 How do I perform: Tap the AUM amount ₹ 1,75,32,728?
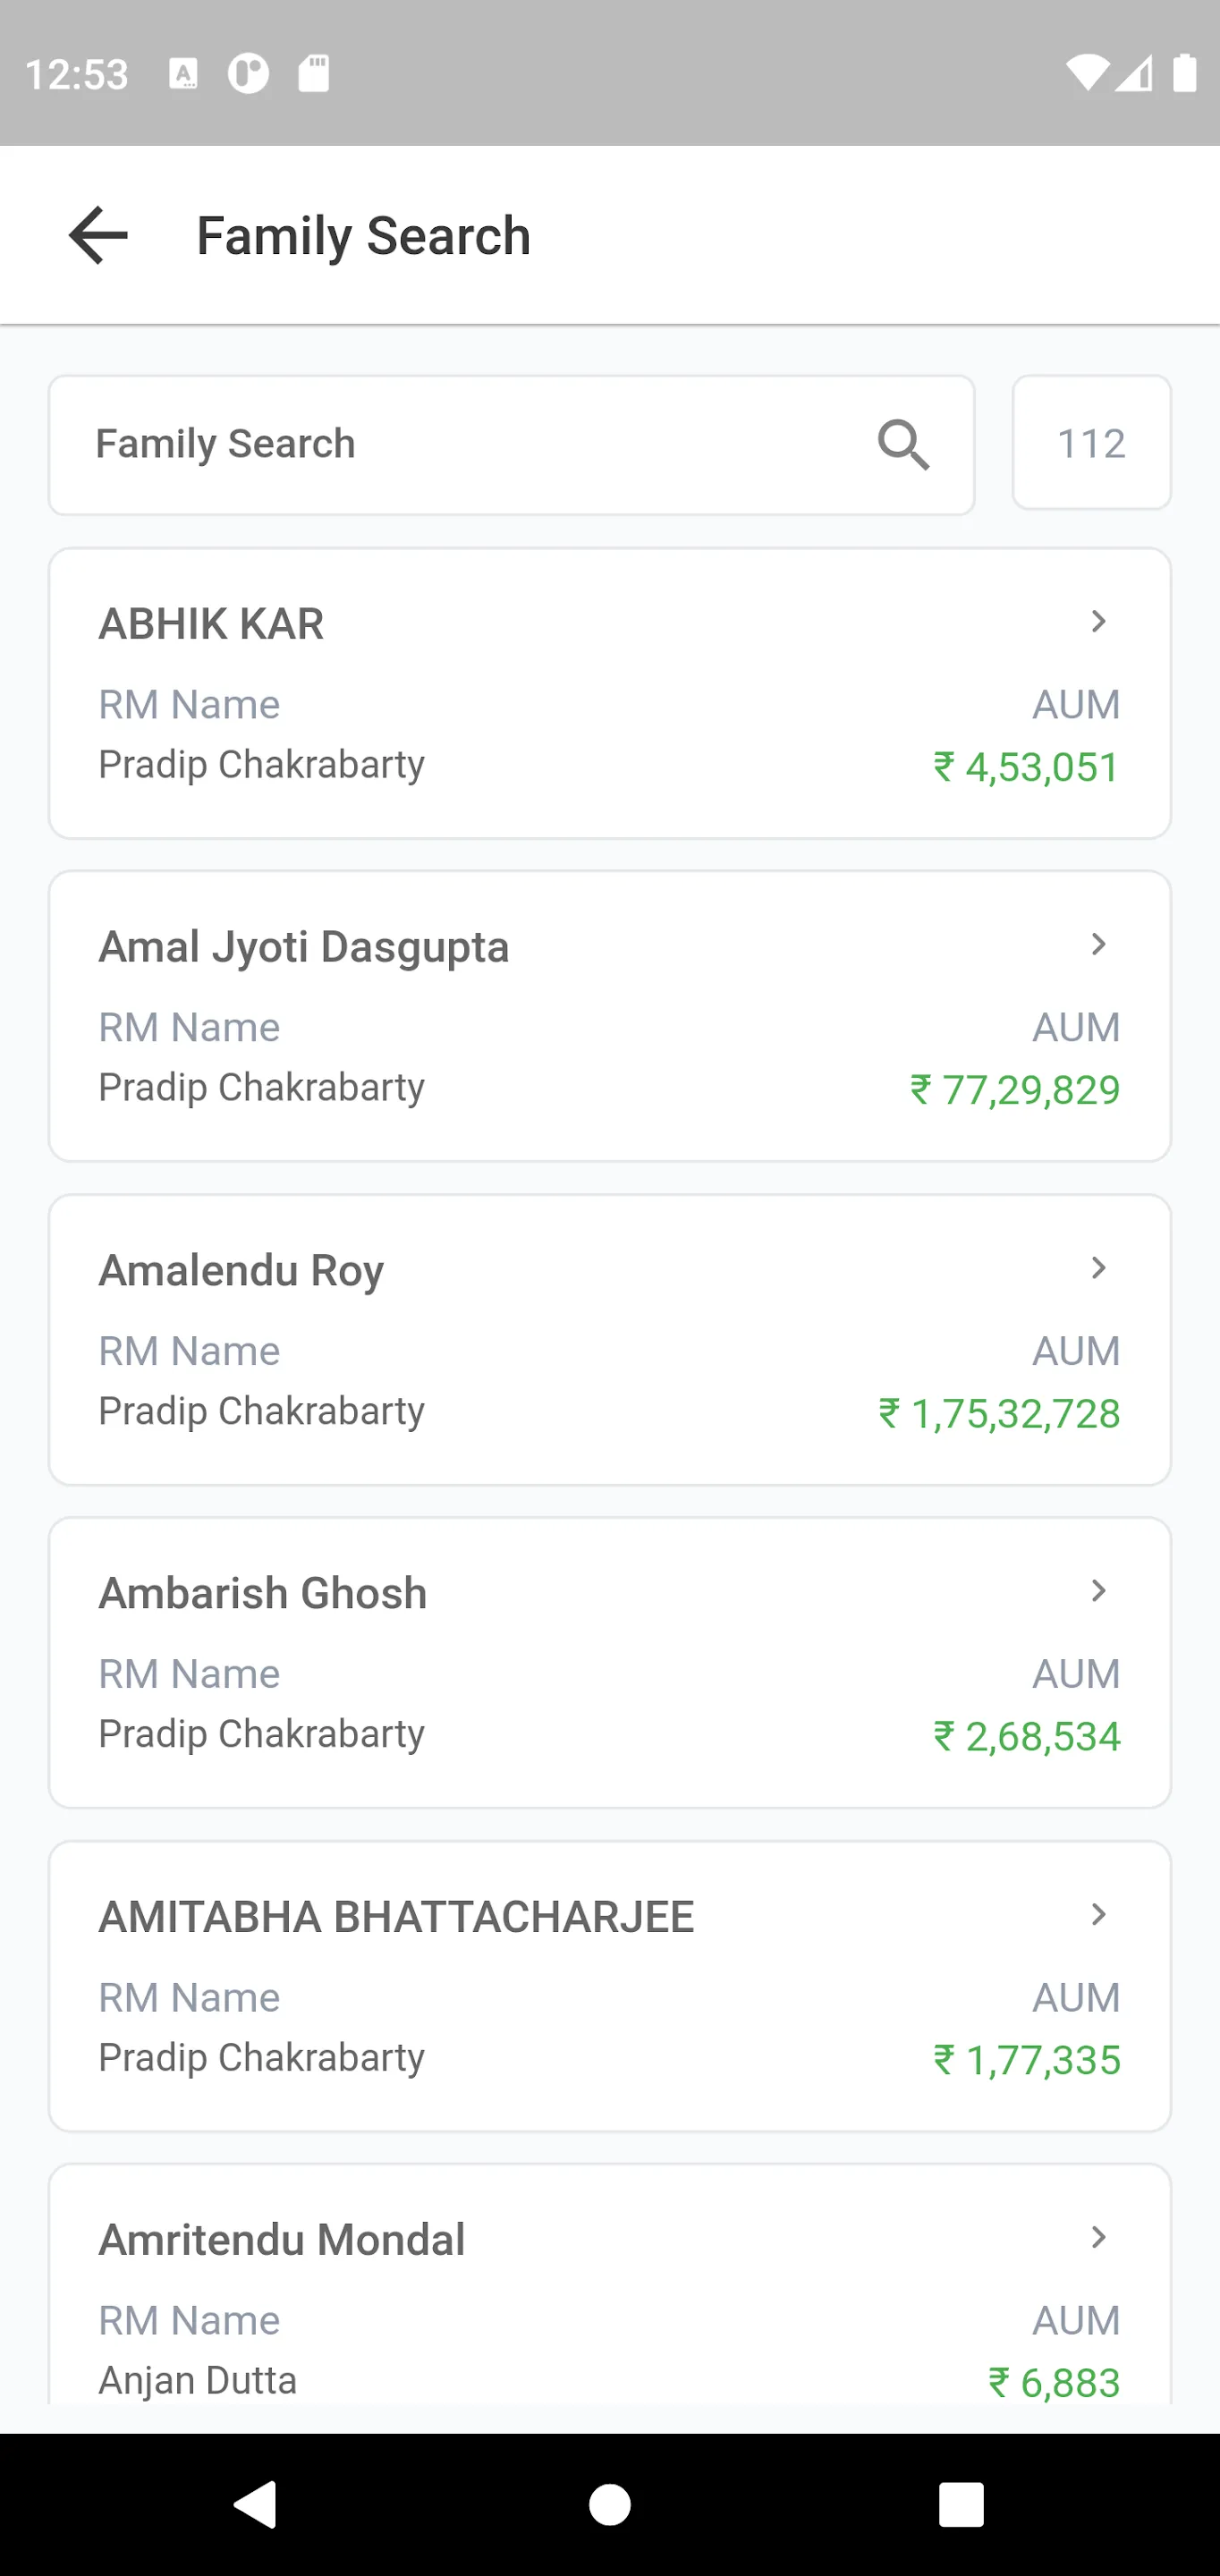tap(999, 1413)
